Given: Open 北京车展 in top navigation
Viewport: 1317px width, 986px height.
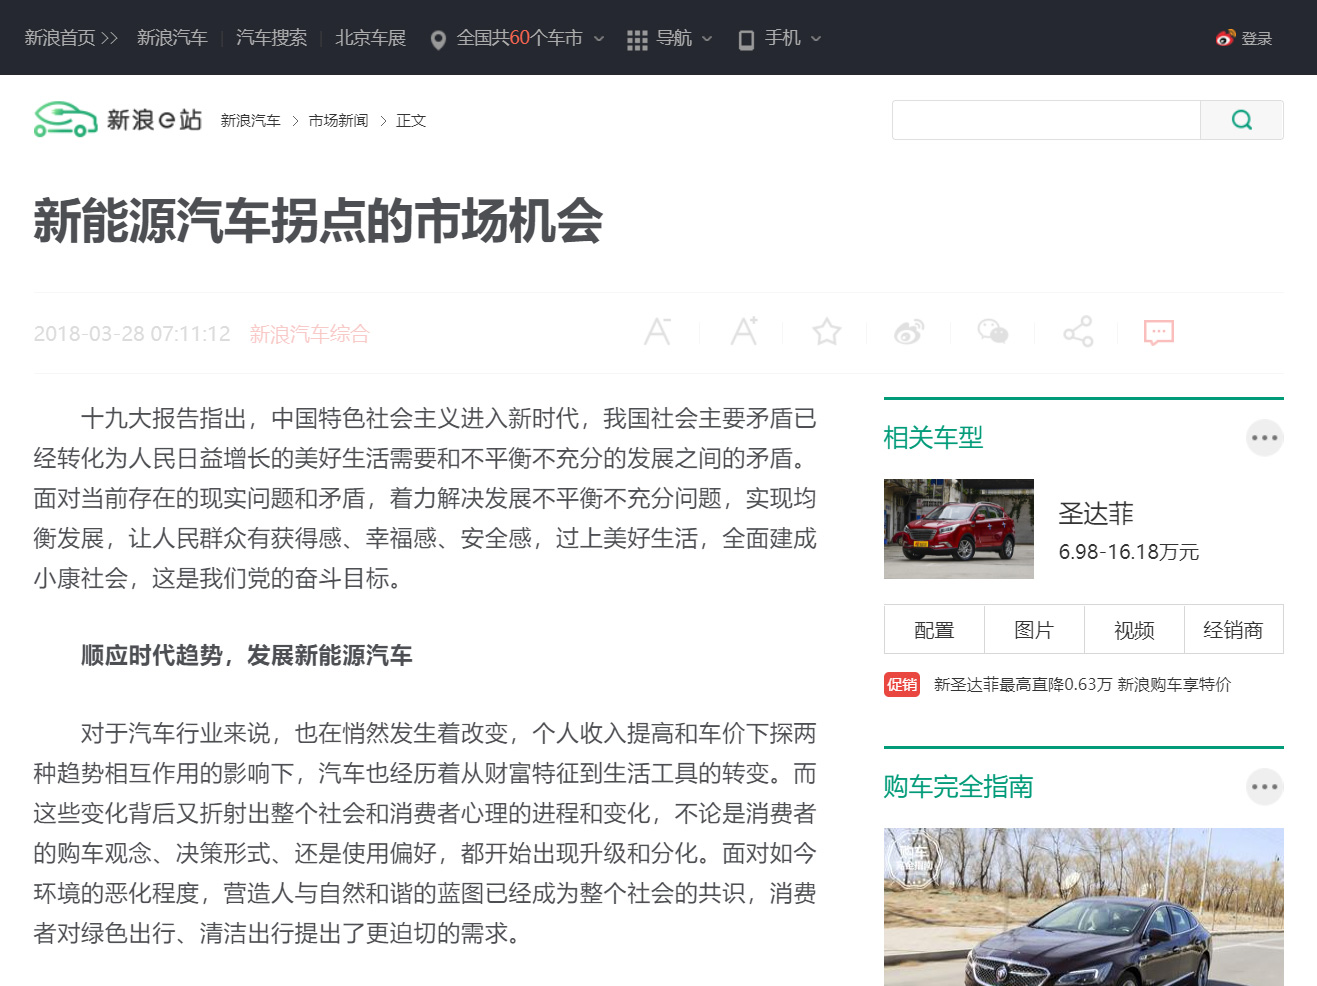Looking at the screenshot, I should click(370, 38).
